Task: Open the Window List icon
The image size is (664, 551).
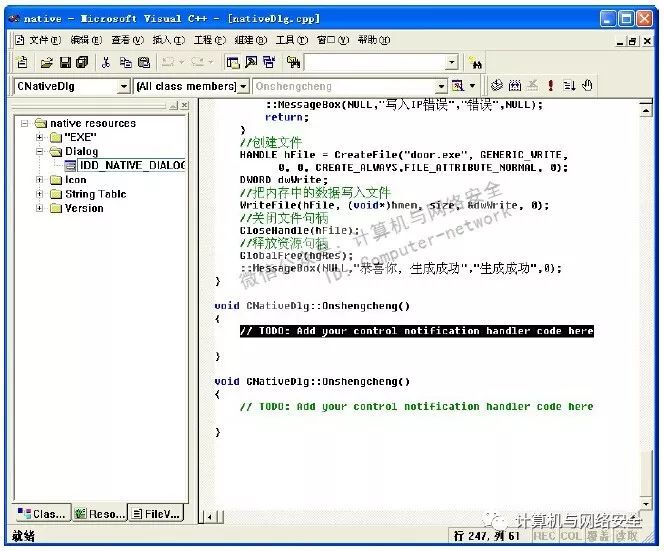Action: pos(269,63)
